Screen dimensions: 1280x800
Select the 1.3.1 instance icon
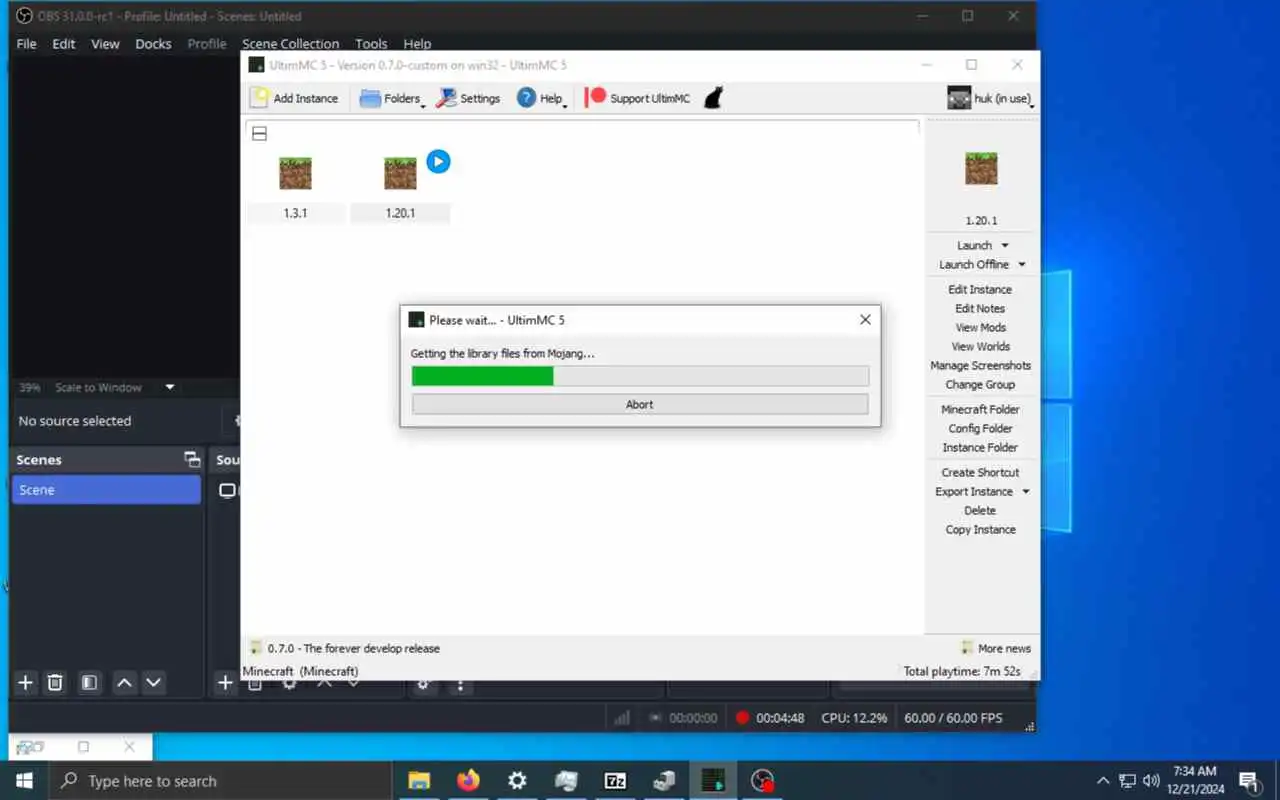[295, 174]
